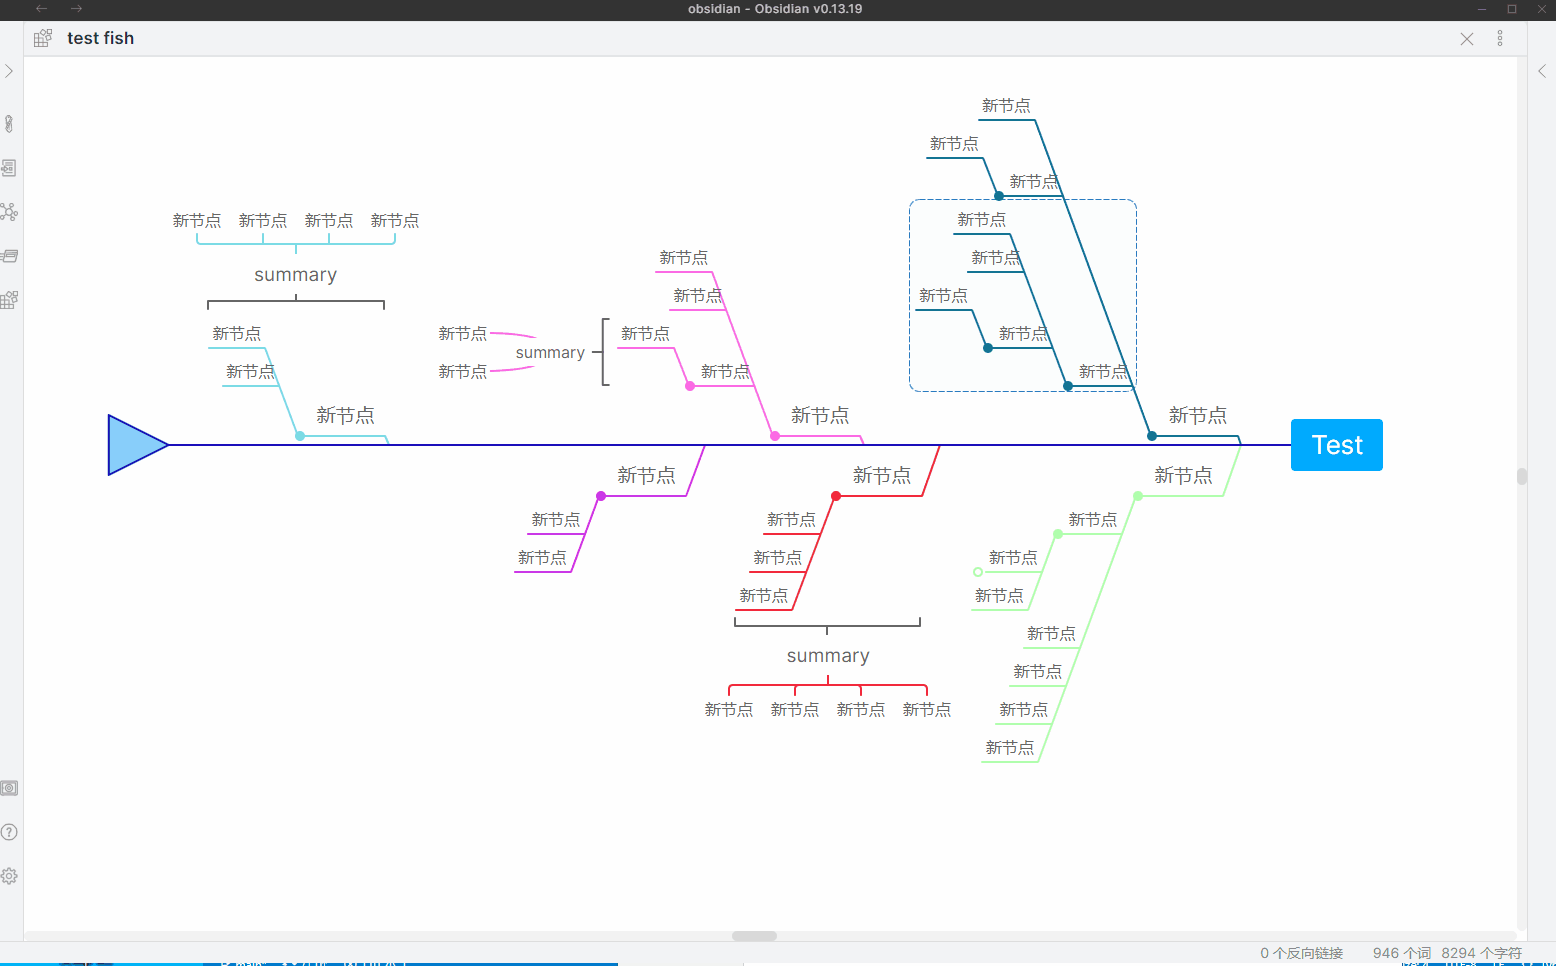Click the test fish pane title

click(x=100, y=38)
